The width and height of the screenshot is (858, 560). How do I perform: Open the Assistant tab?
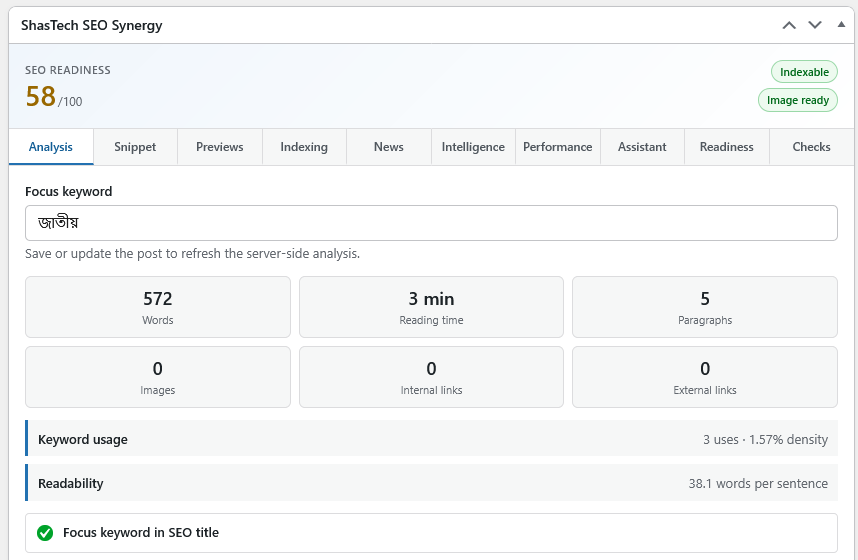click(642, 147)
